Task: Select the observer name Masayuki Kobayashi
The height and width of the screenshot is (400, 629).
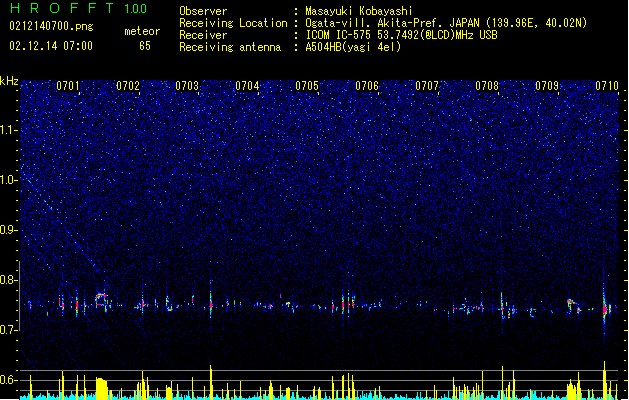Action: tap(359, 11)
